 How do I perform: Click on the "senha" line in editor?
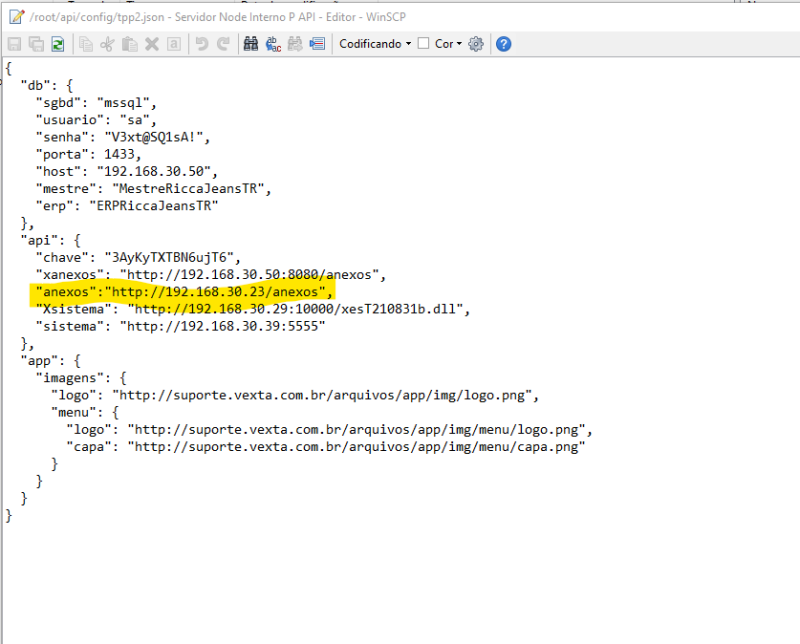(x=122, y=137)
